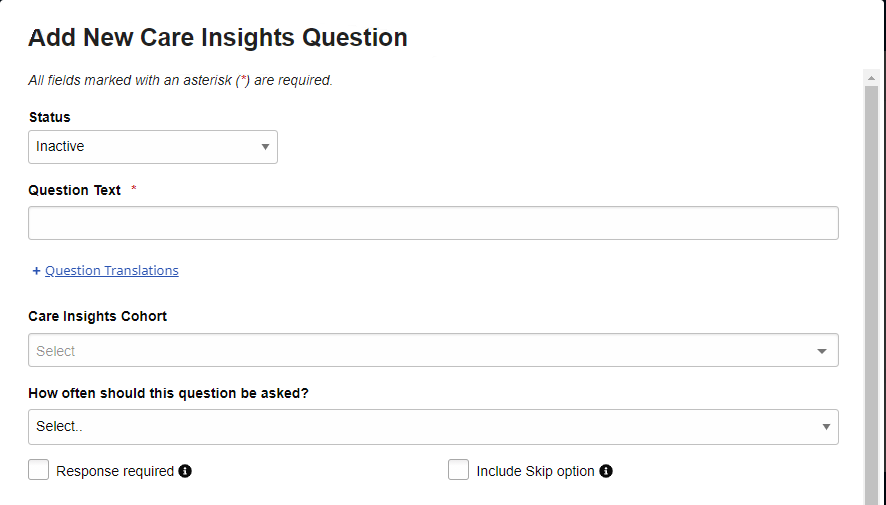Viewport: 886px width, 505px height.
Task: Open the Status dropdown showing Inactive
Action: click(150, 147)
